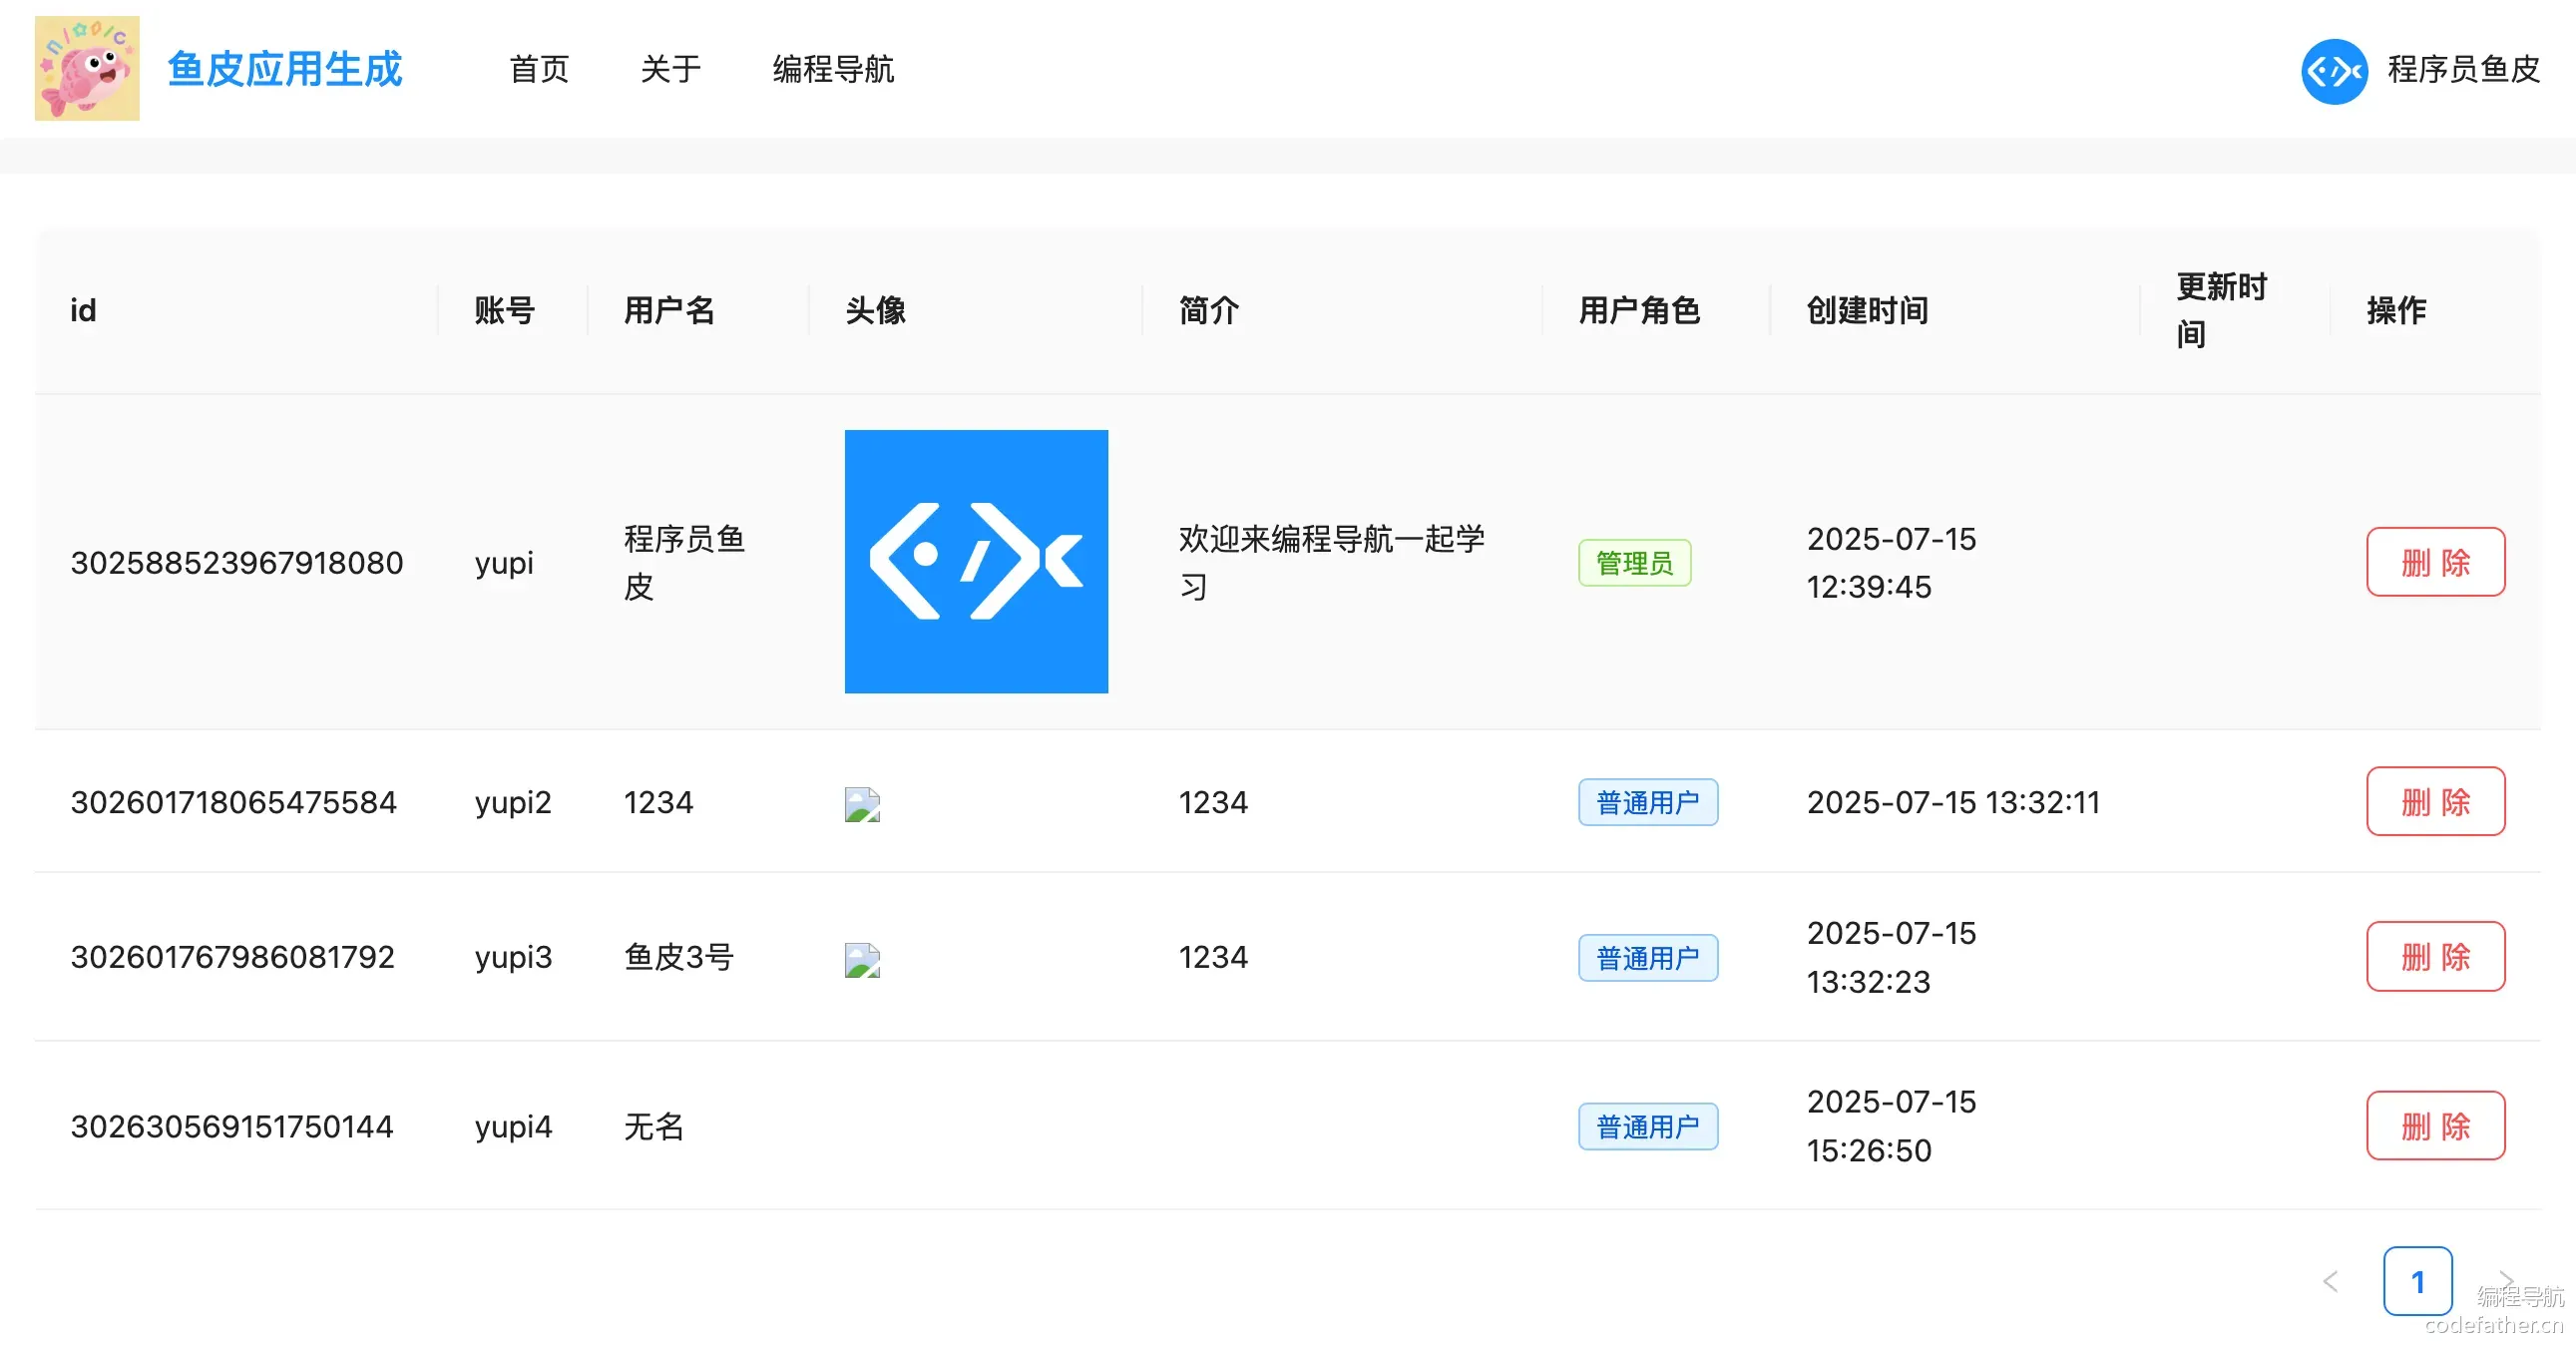Click created time 2025-07-15 12:39:45
This screenshot has width=2576, height=1349.
1891,562
